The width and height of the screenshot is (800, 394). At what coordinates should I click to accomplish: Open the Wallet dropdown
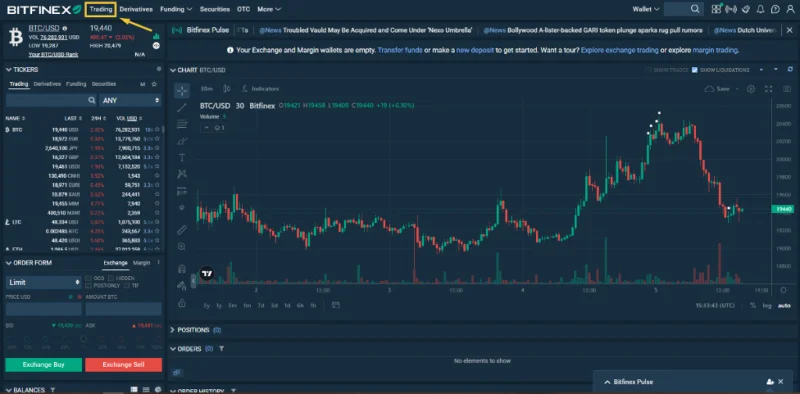(646, 9)
